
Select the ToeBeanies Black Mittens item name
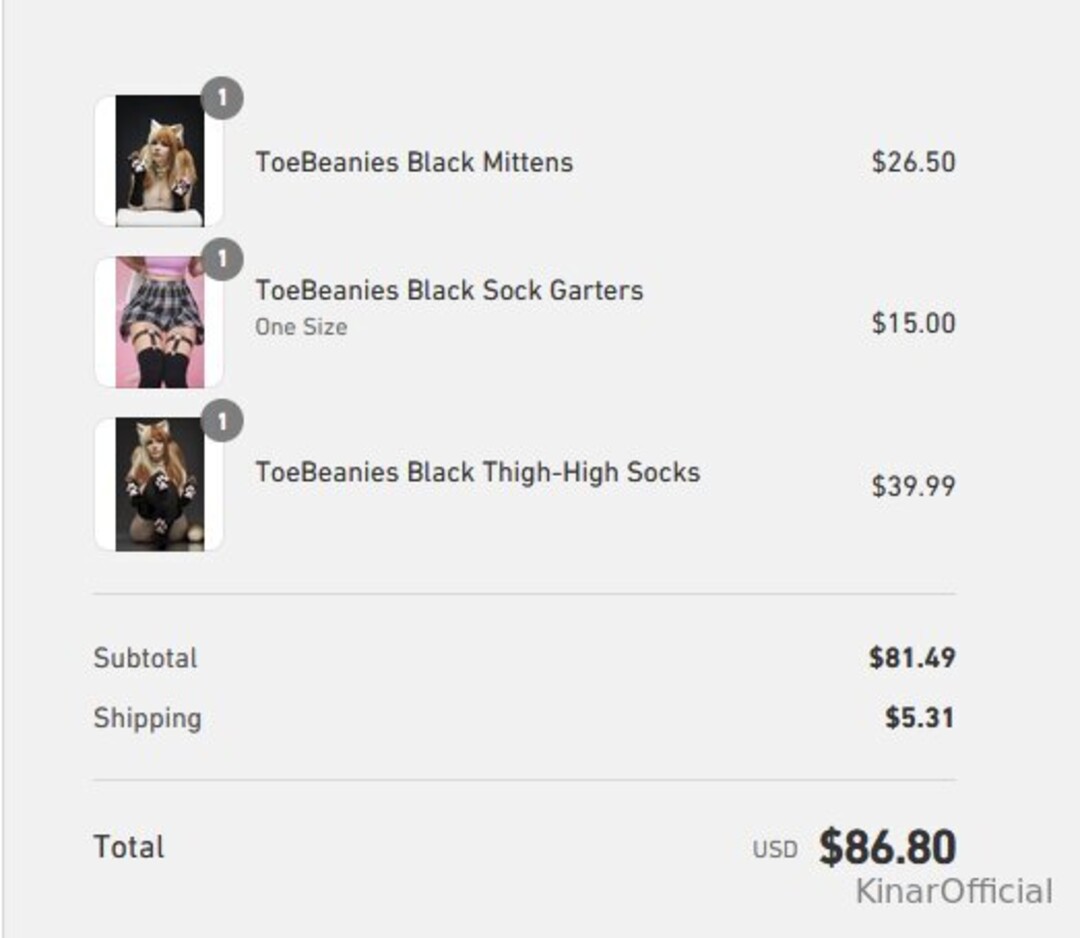pos(414,162)
